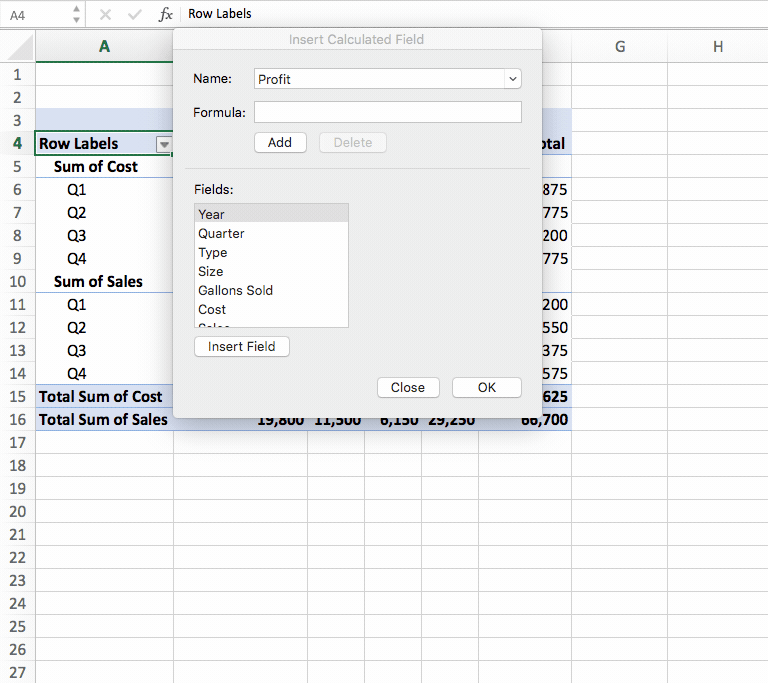Click the Add button

click(x=280, y=143)
